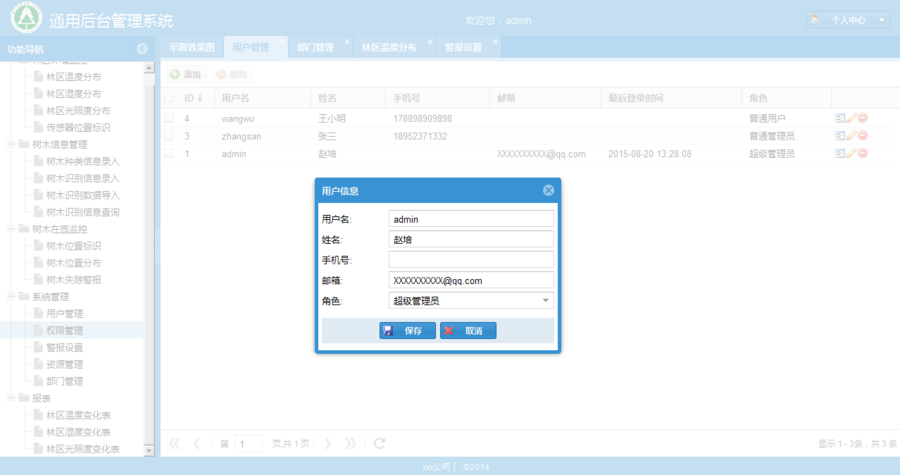Click sidebar scrollbar up arrow
900x475 pixels.
point(149,68)
